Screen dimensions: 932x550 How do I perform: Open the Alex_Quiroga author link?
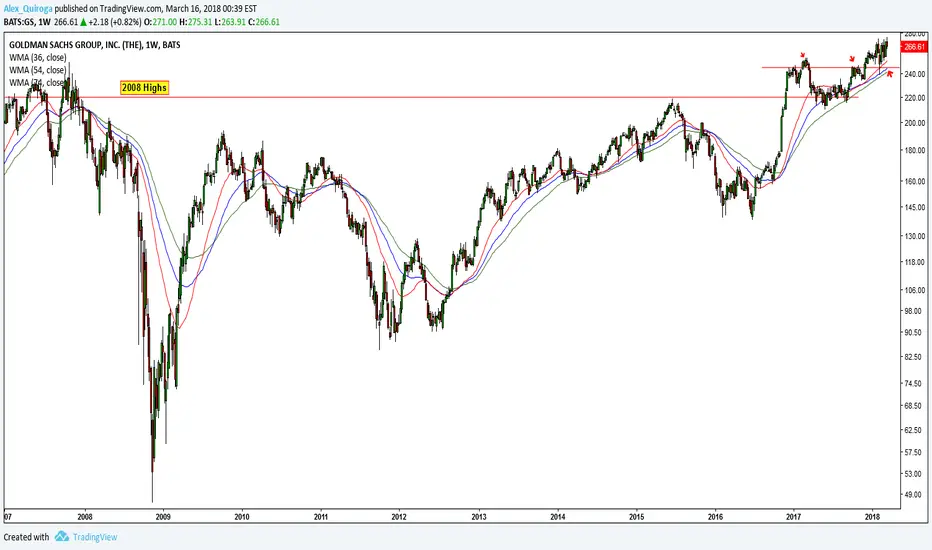coord(27,9)
